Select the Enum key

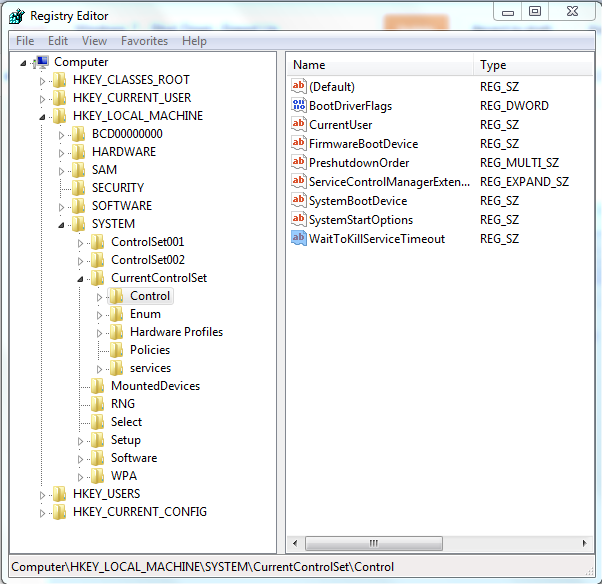(145, 314)
